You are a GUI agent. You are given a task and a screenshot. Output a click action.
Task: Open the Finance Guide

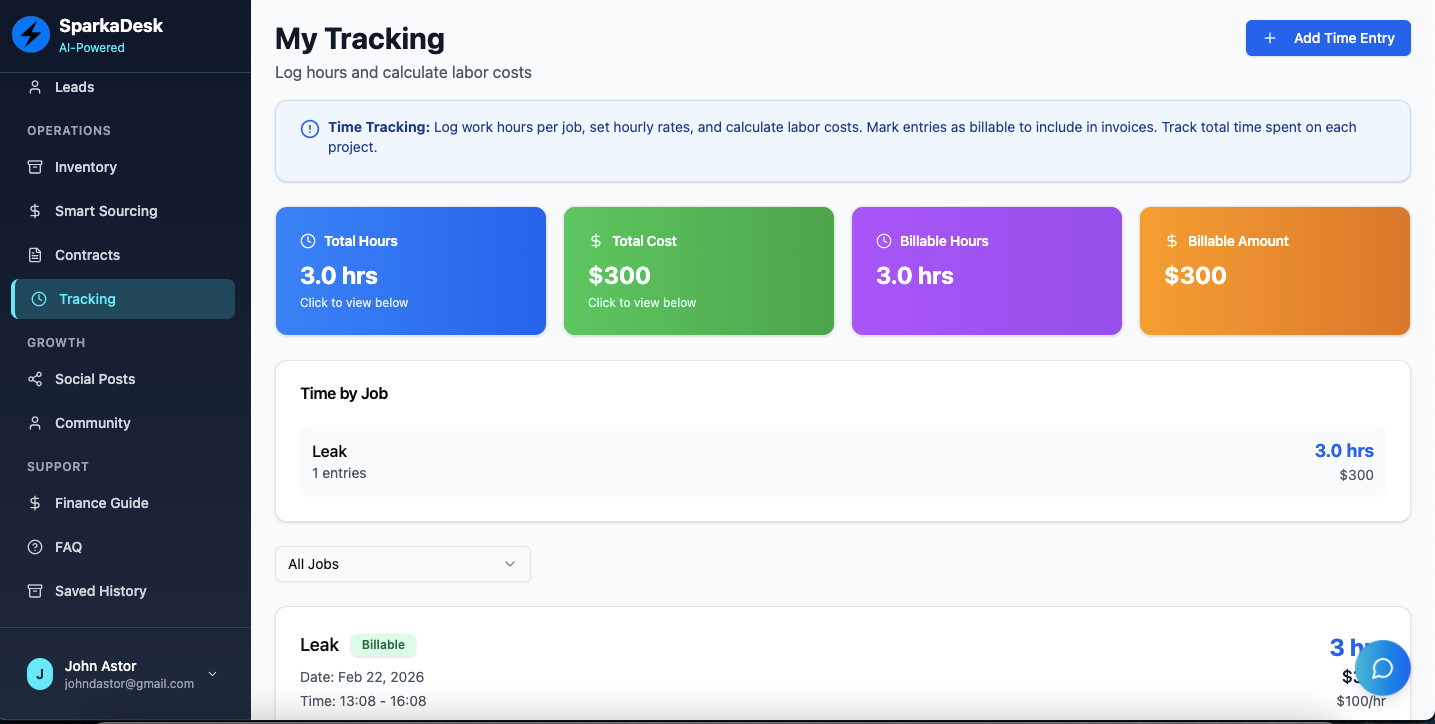click(x=123, y=503)
